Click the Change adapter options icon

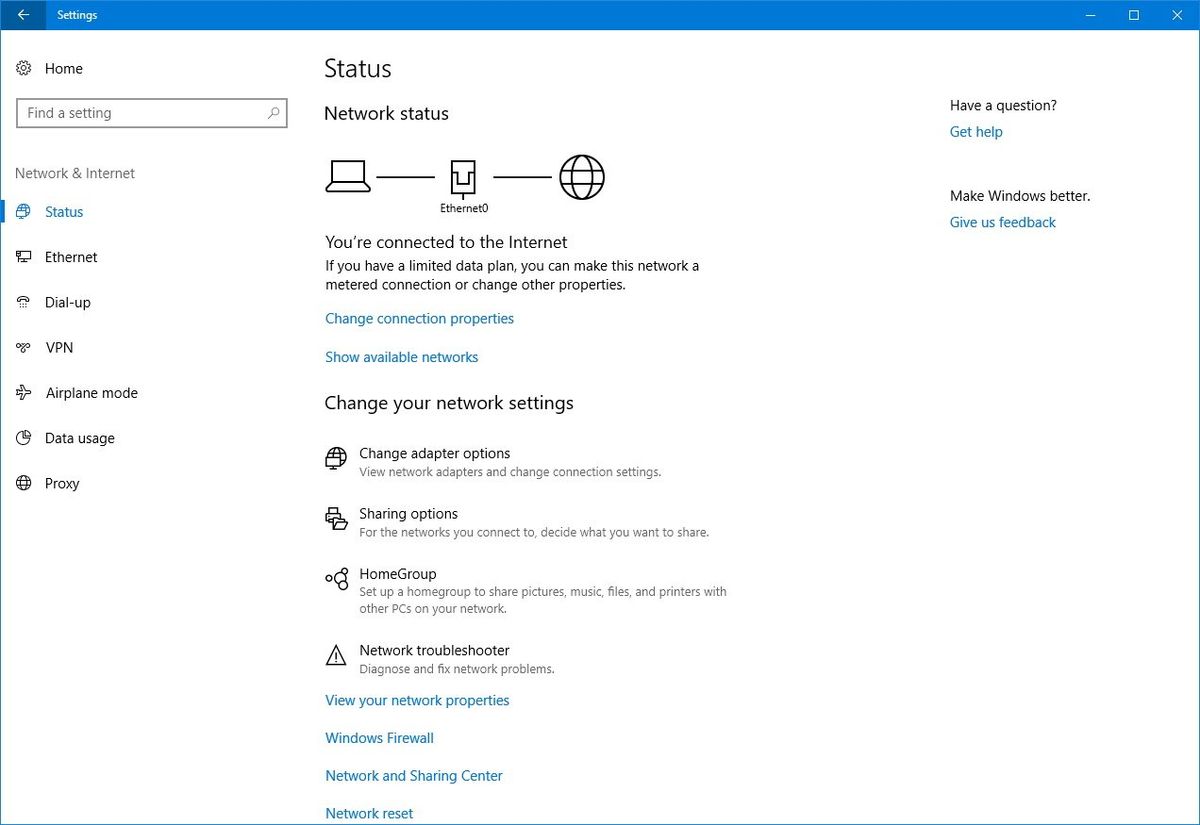[x=335, y=460]
